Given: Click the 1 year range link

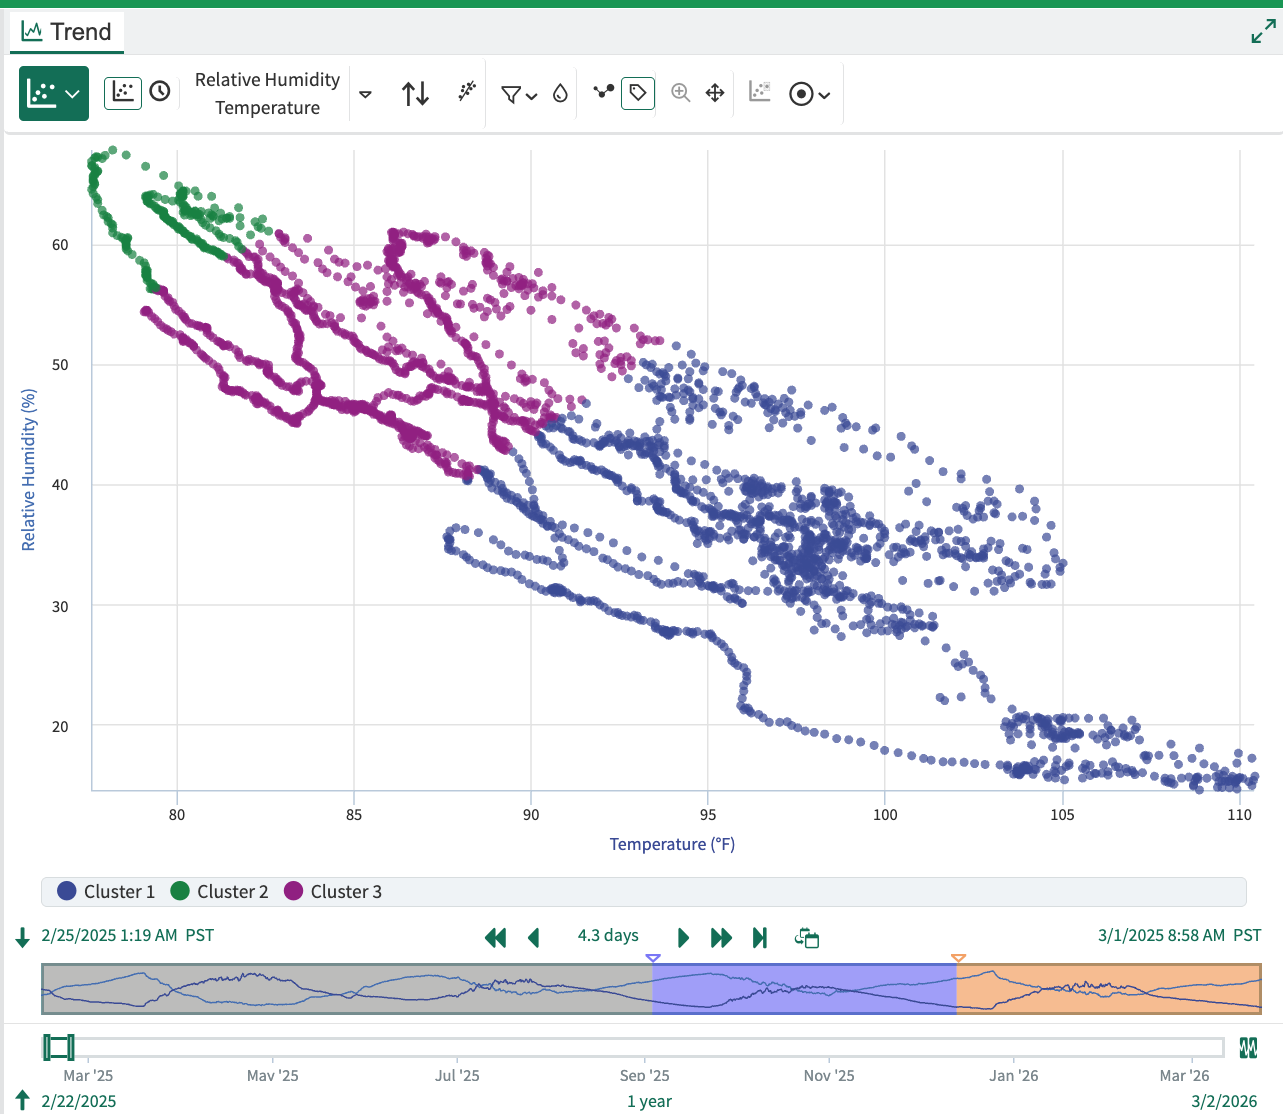Looking at the screenshot, I should 649,1101.
